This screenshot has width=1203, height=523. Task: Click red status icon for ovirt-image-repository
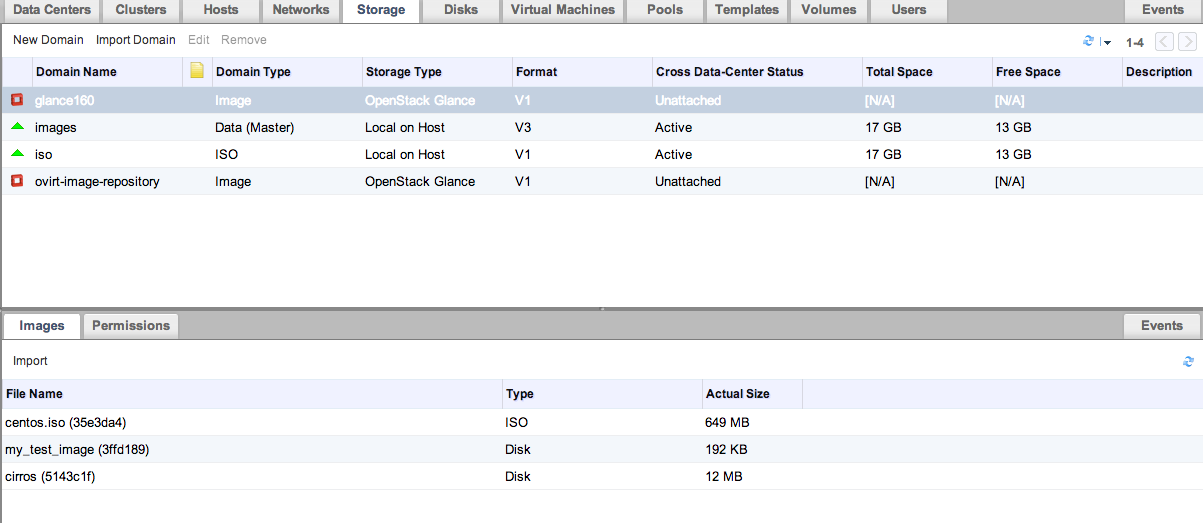pyautogui.click(x=17, y=181)
